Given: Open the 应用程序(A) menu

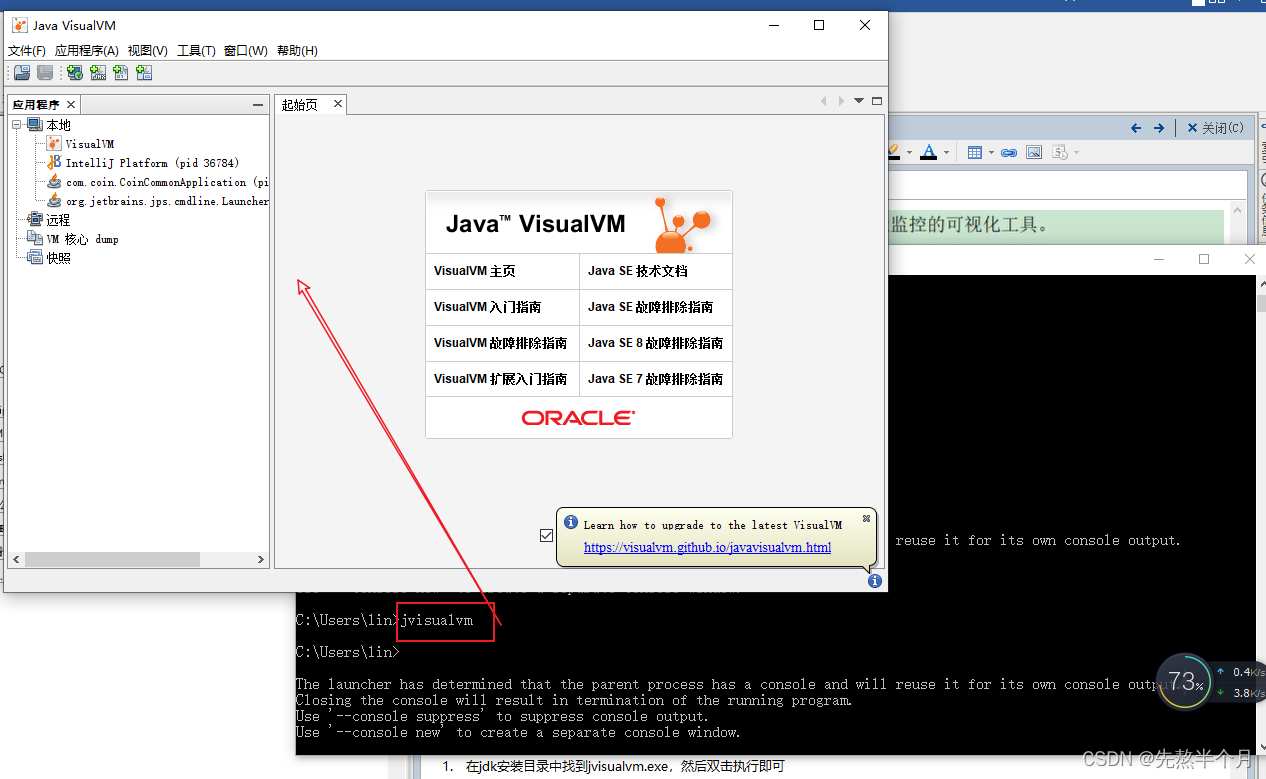Looking at the screenshot, I should point(87,50).
